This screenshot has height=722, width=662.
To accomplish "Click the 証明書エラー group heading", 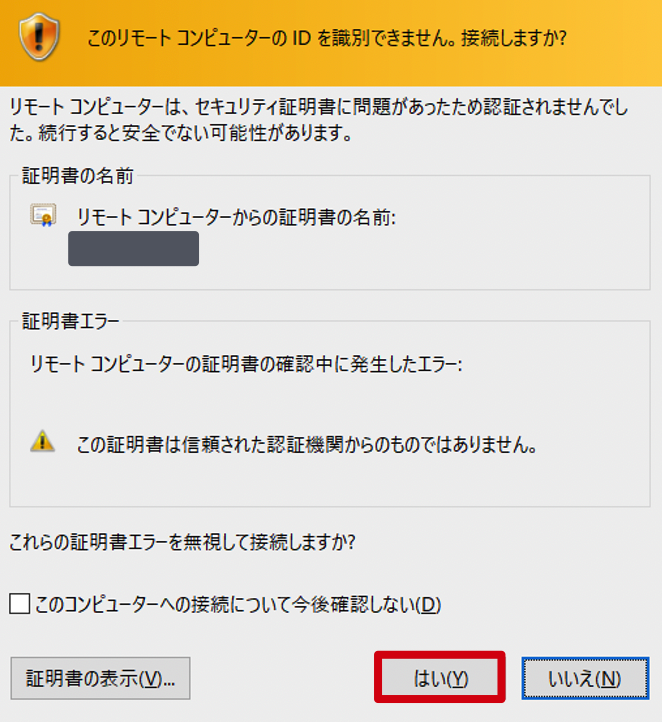I will (x=71, y=321).
